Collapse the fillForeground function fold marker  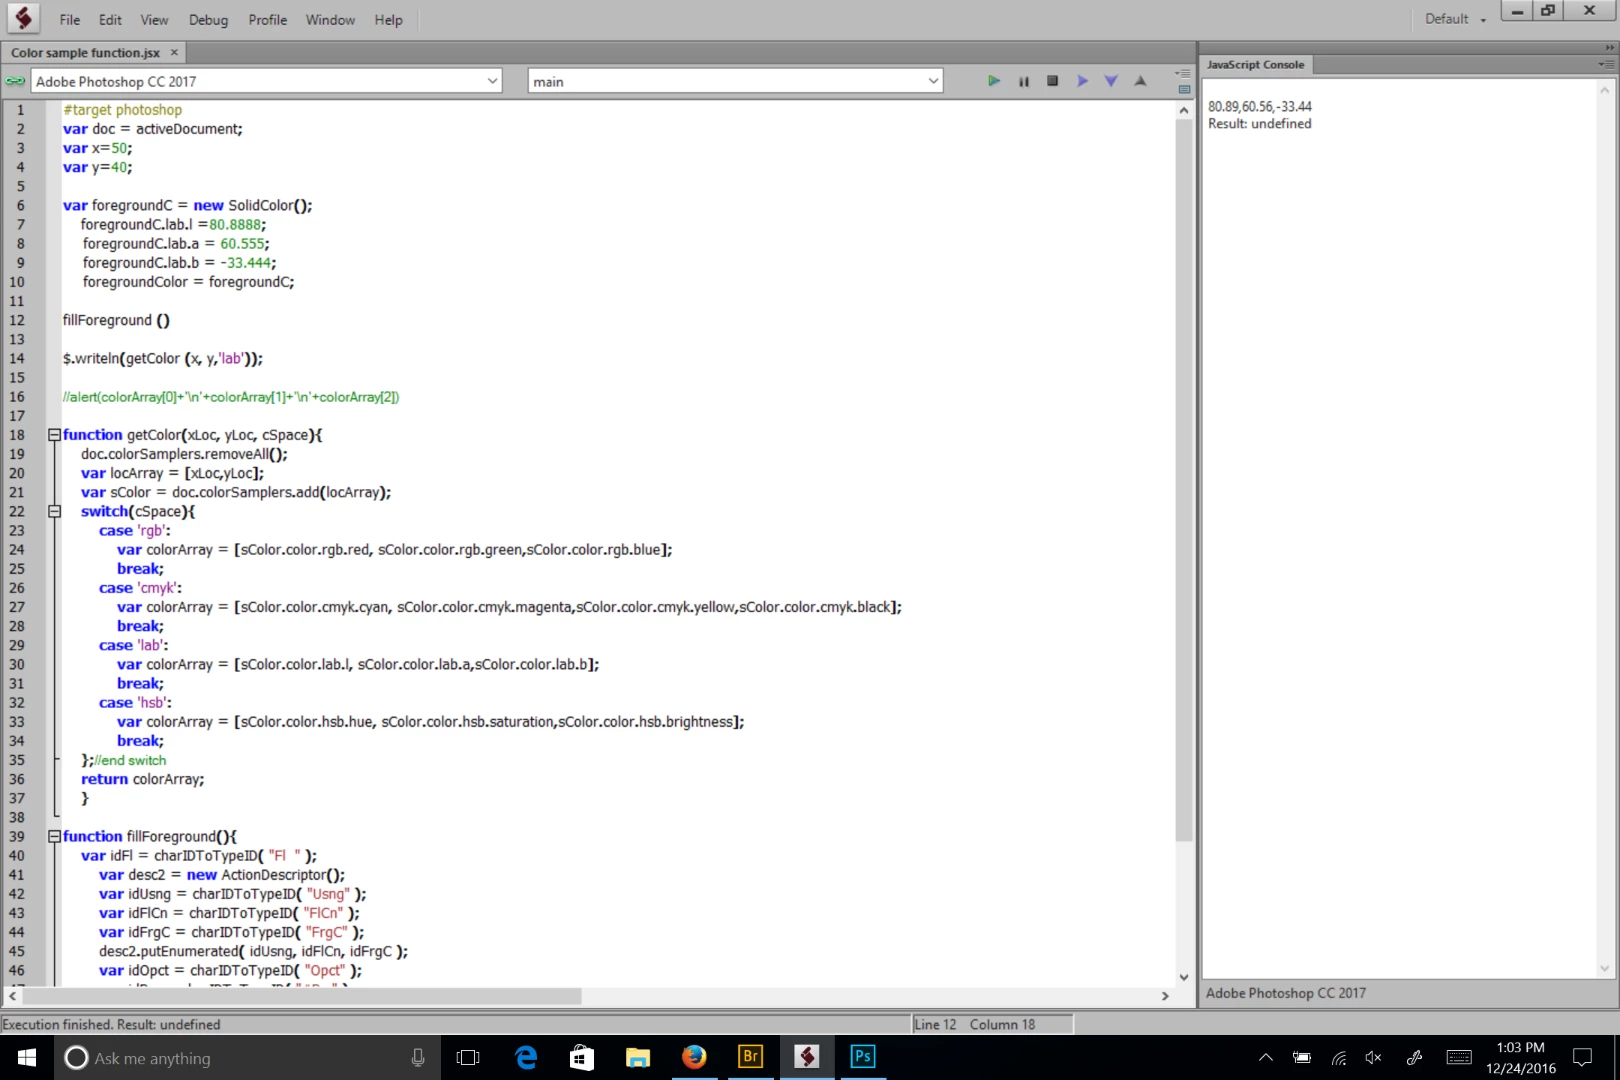pyautogui.click(x=55, y=836)
